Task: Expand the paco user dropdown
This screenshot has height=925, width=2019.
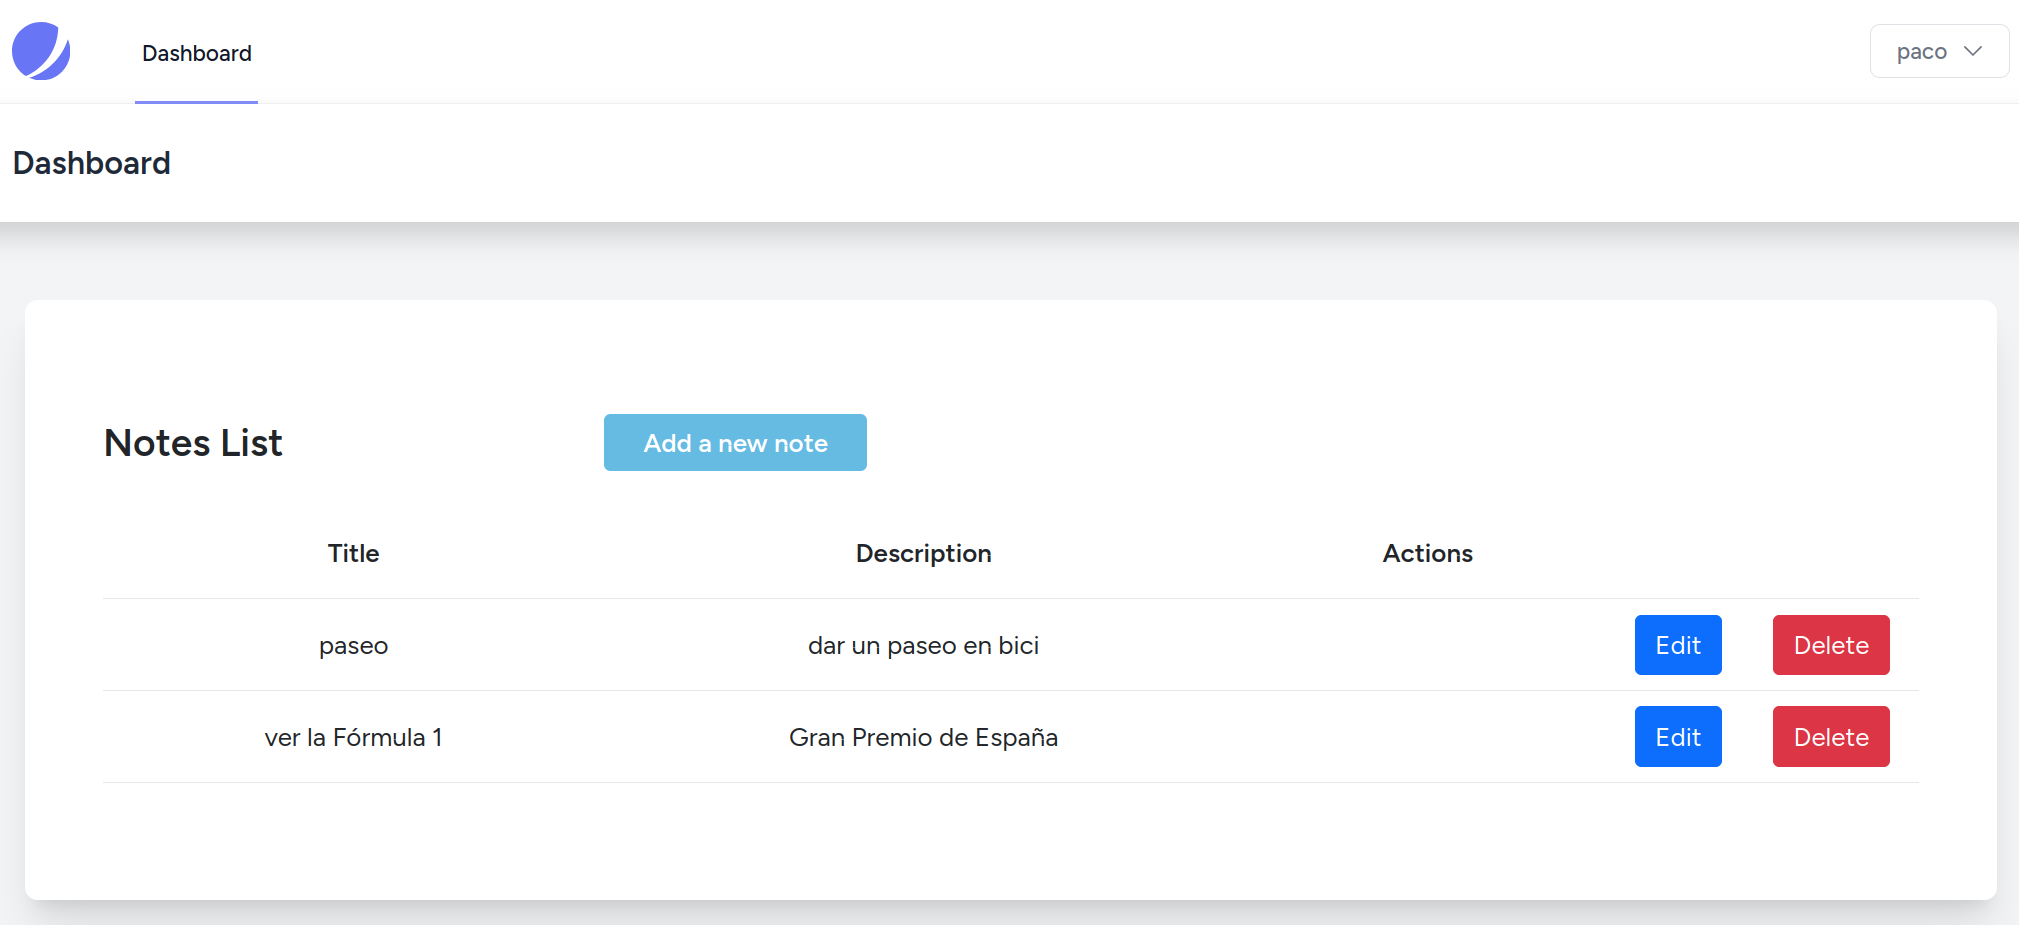Action: 1939,51
